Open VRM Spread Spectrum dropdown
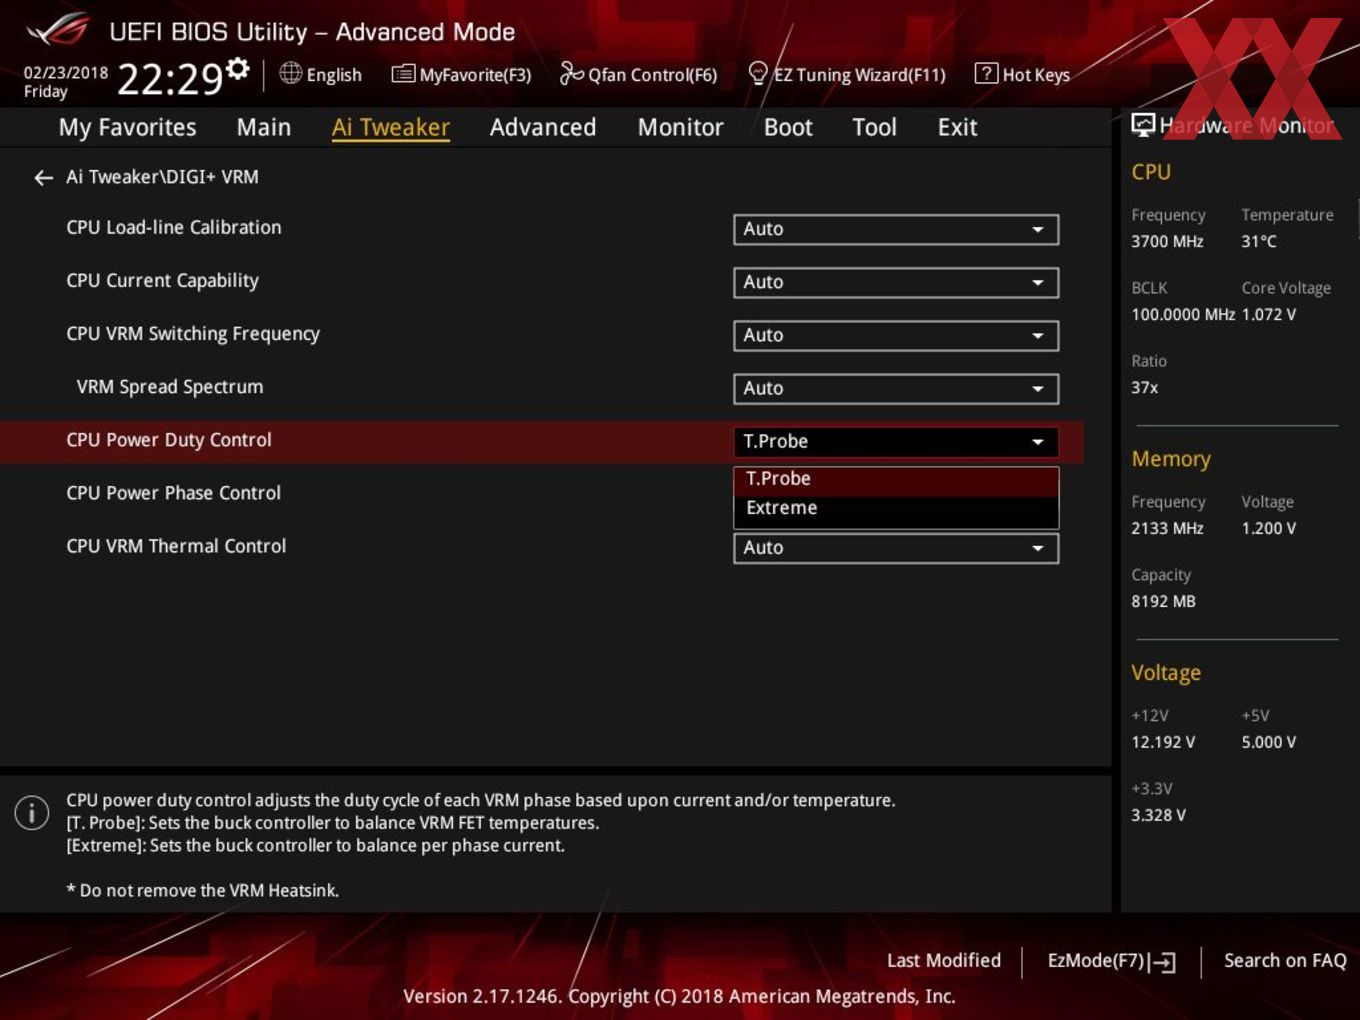This screenshot has width=1360, height=1020. point(896,388)
